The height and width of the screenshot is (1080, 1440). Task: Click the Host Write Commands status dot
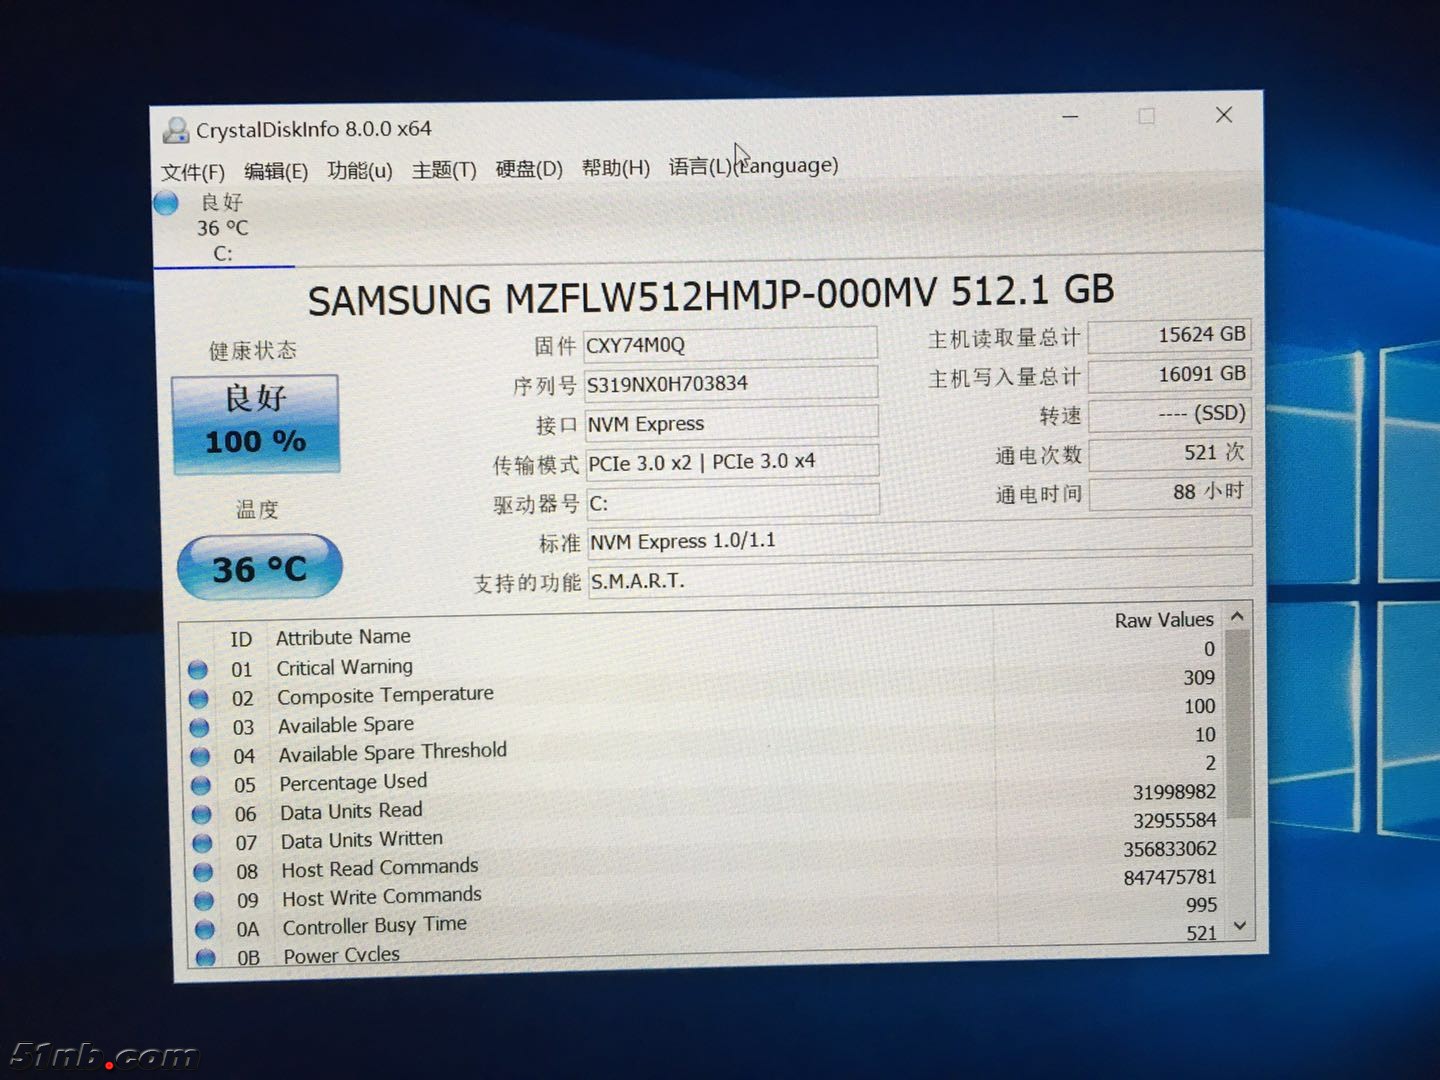pyautogui.click(x=204, y=901)
